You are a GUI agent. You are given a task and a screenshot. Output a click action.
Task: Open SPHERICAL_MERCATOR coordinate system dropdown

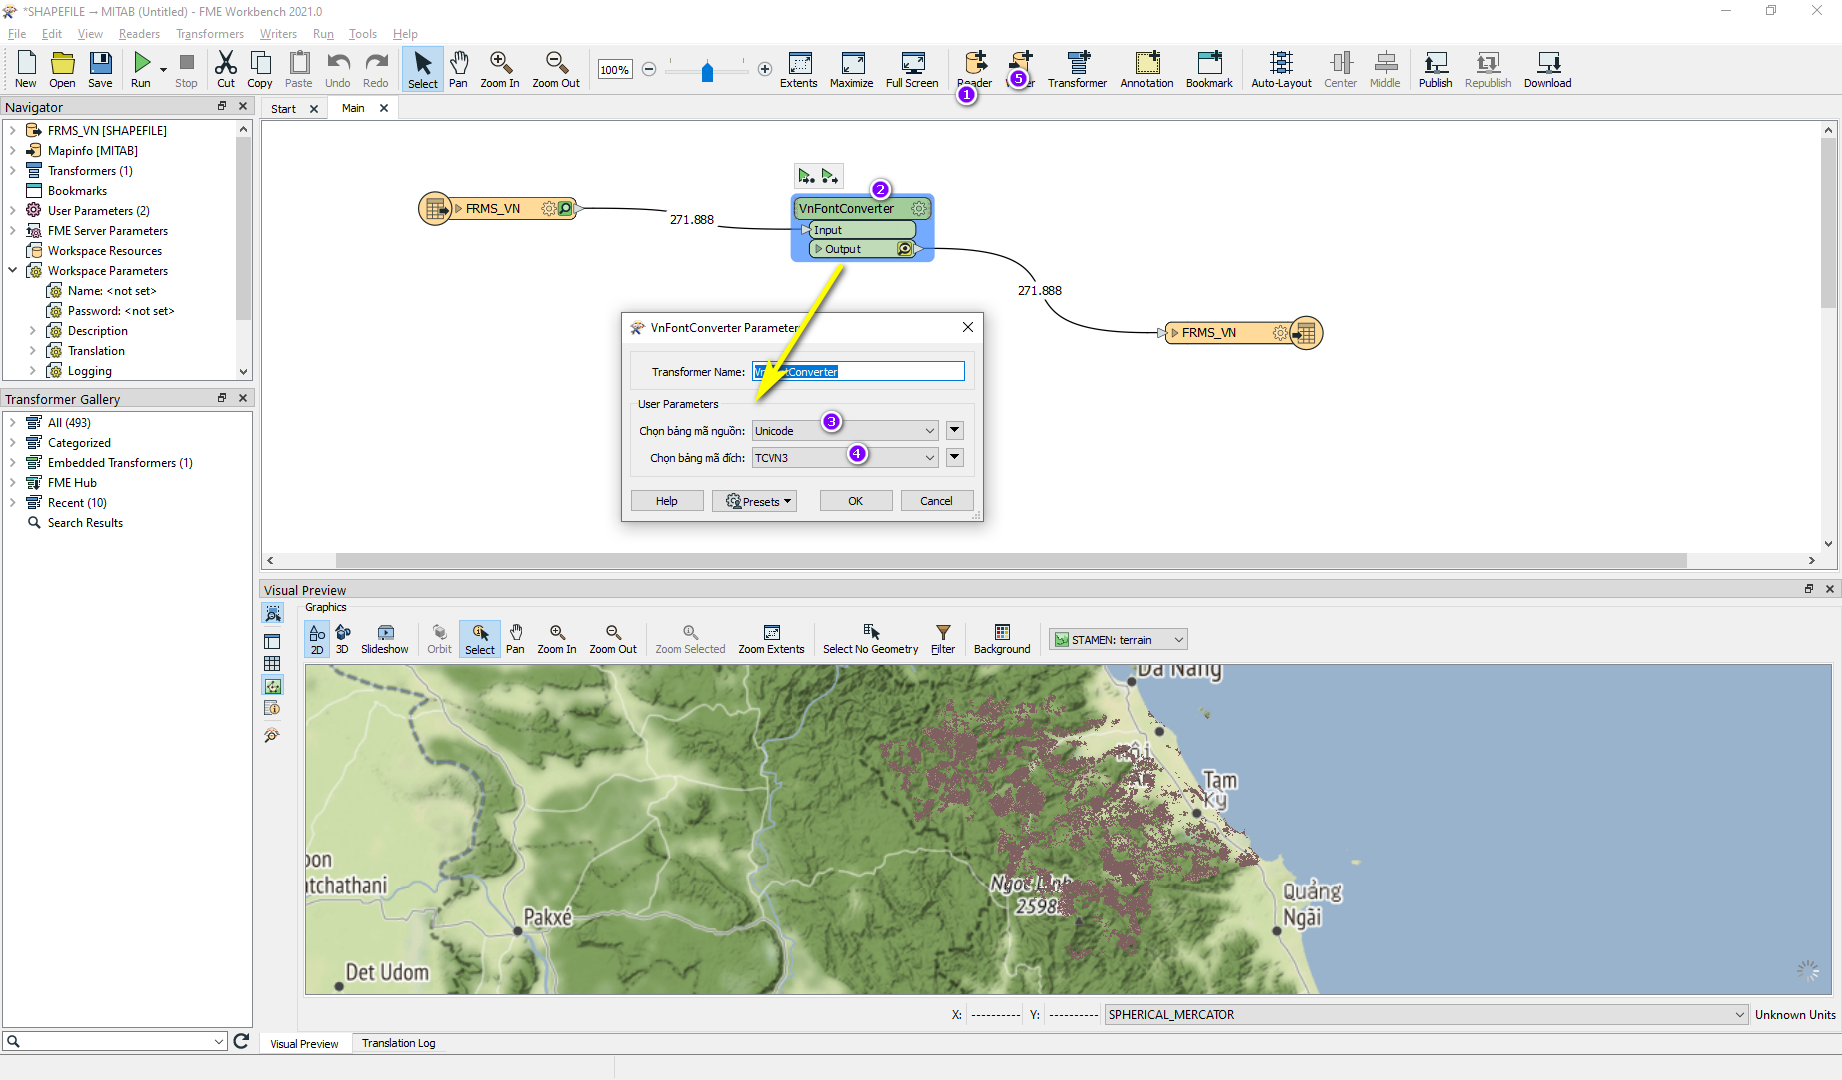pos(1426,1014)
